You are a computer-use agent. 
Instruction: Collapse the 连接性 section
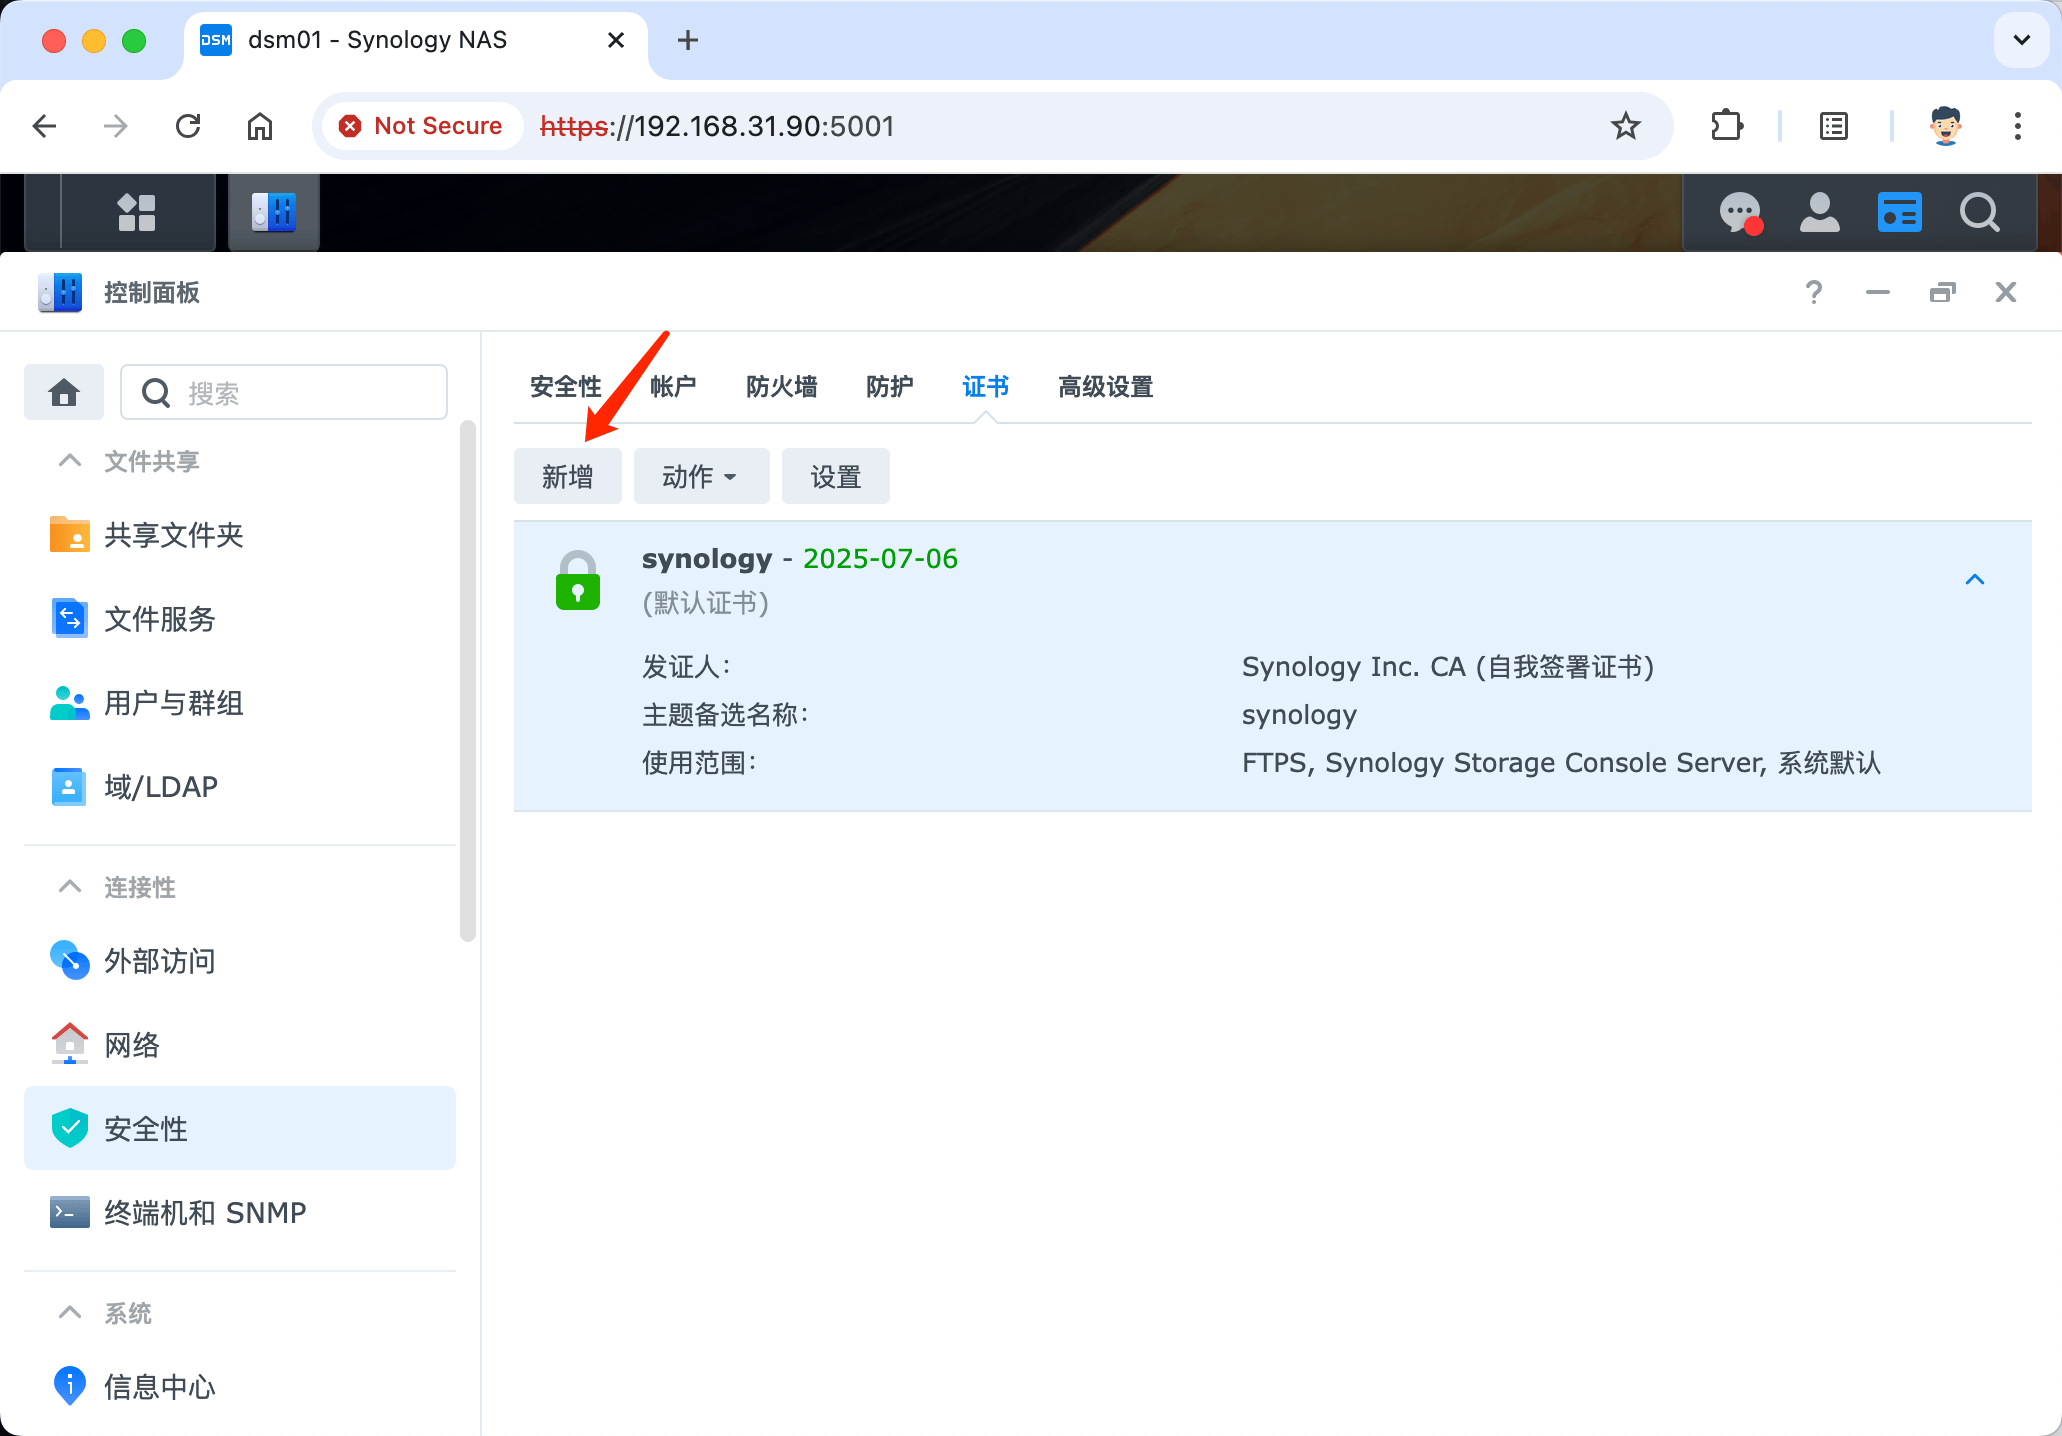[x=69, y=887]
